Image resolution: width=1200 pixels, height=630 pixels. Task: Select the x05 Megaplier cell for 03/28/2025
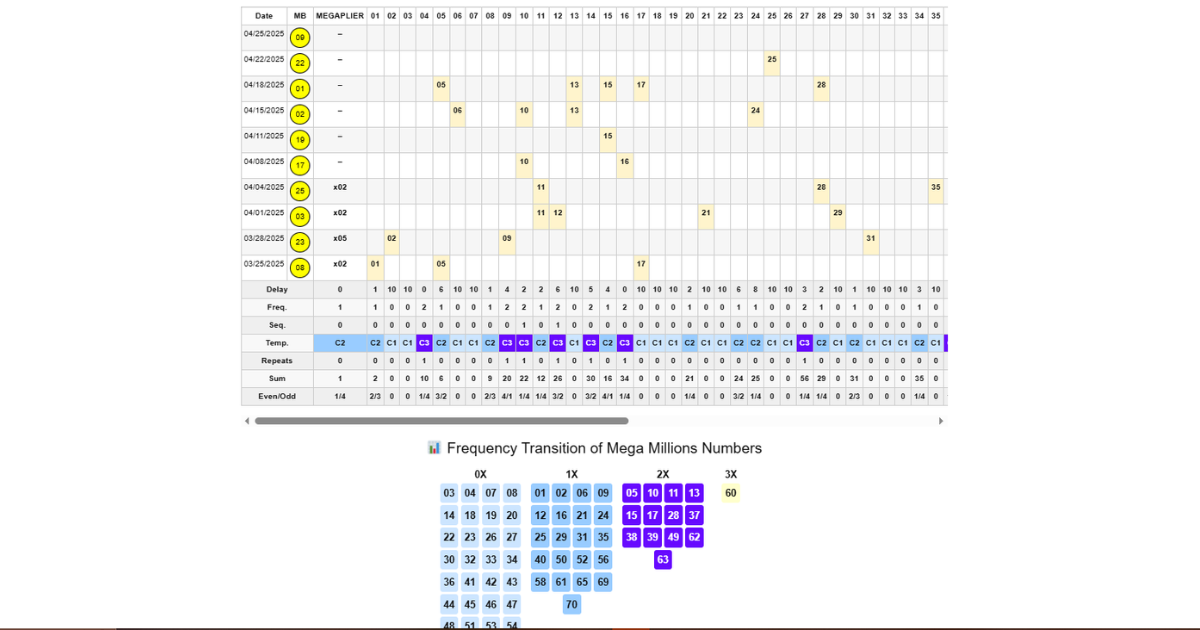pos(340,239)
